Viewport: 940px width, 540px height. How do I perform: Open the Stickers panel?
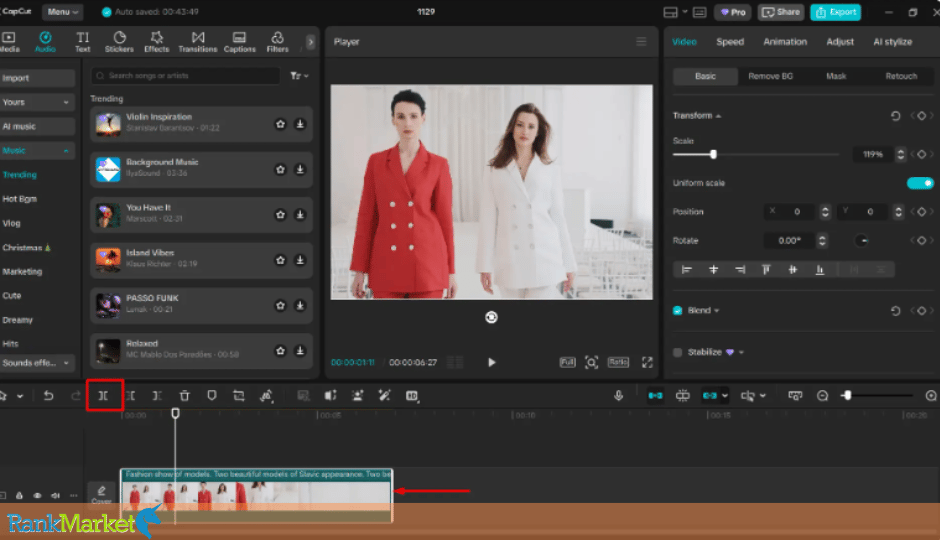coord(119,42)
